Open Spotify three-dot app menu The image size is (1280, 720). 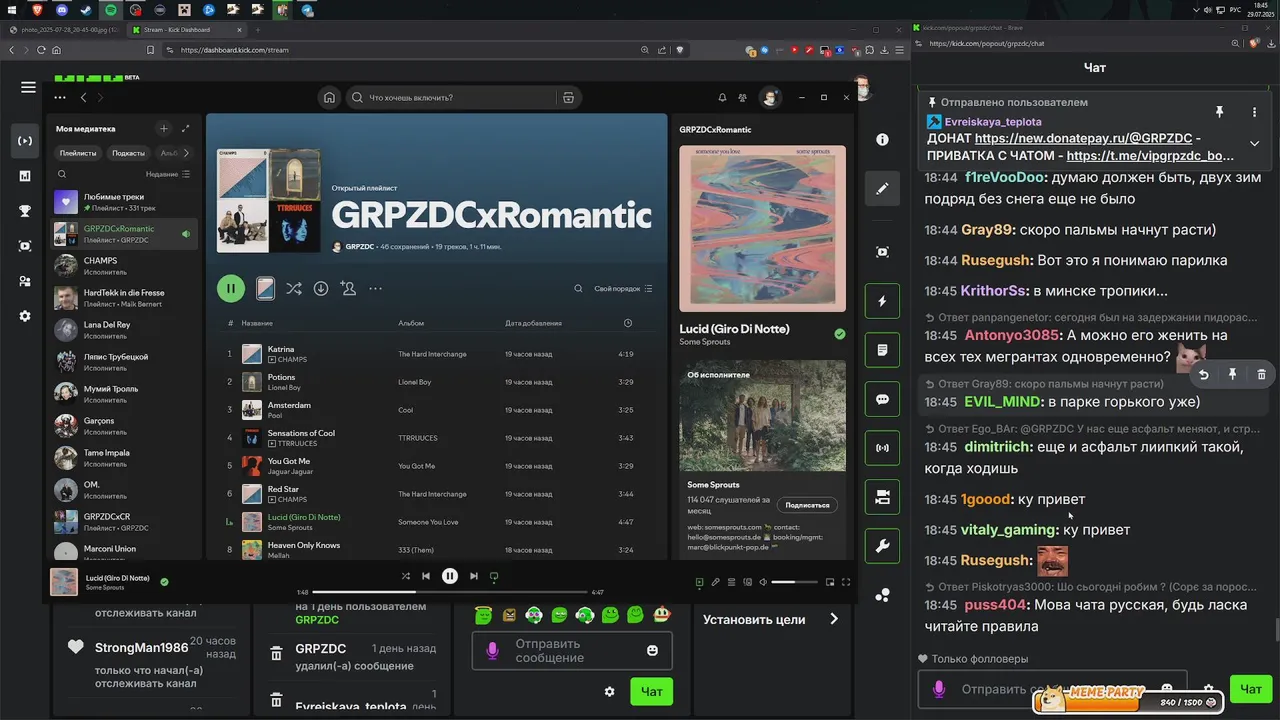(60, 97)
